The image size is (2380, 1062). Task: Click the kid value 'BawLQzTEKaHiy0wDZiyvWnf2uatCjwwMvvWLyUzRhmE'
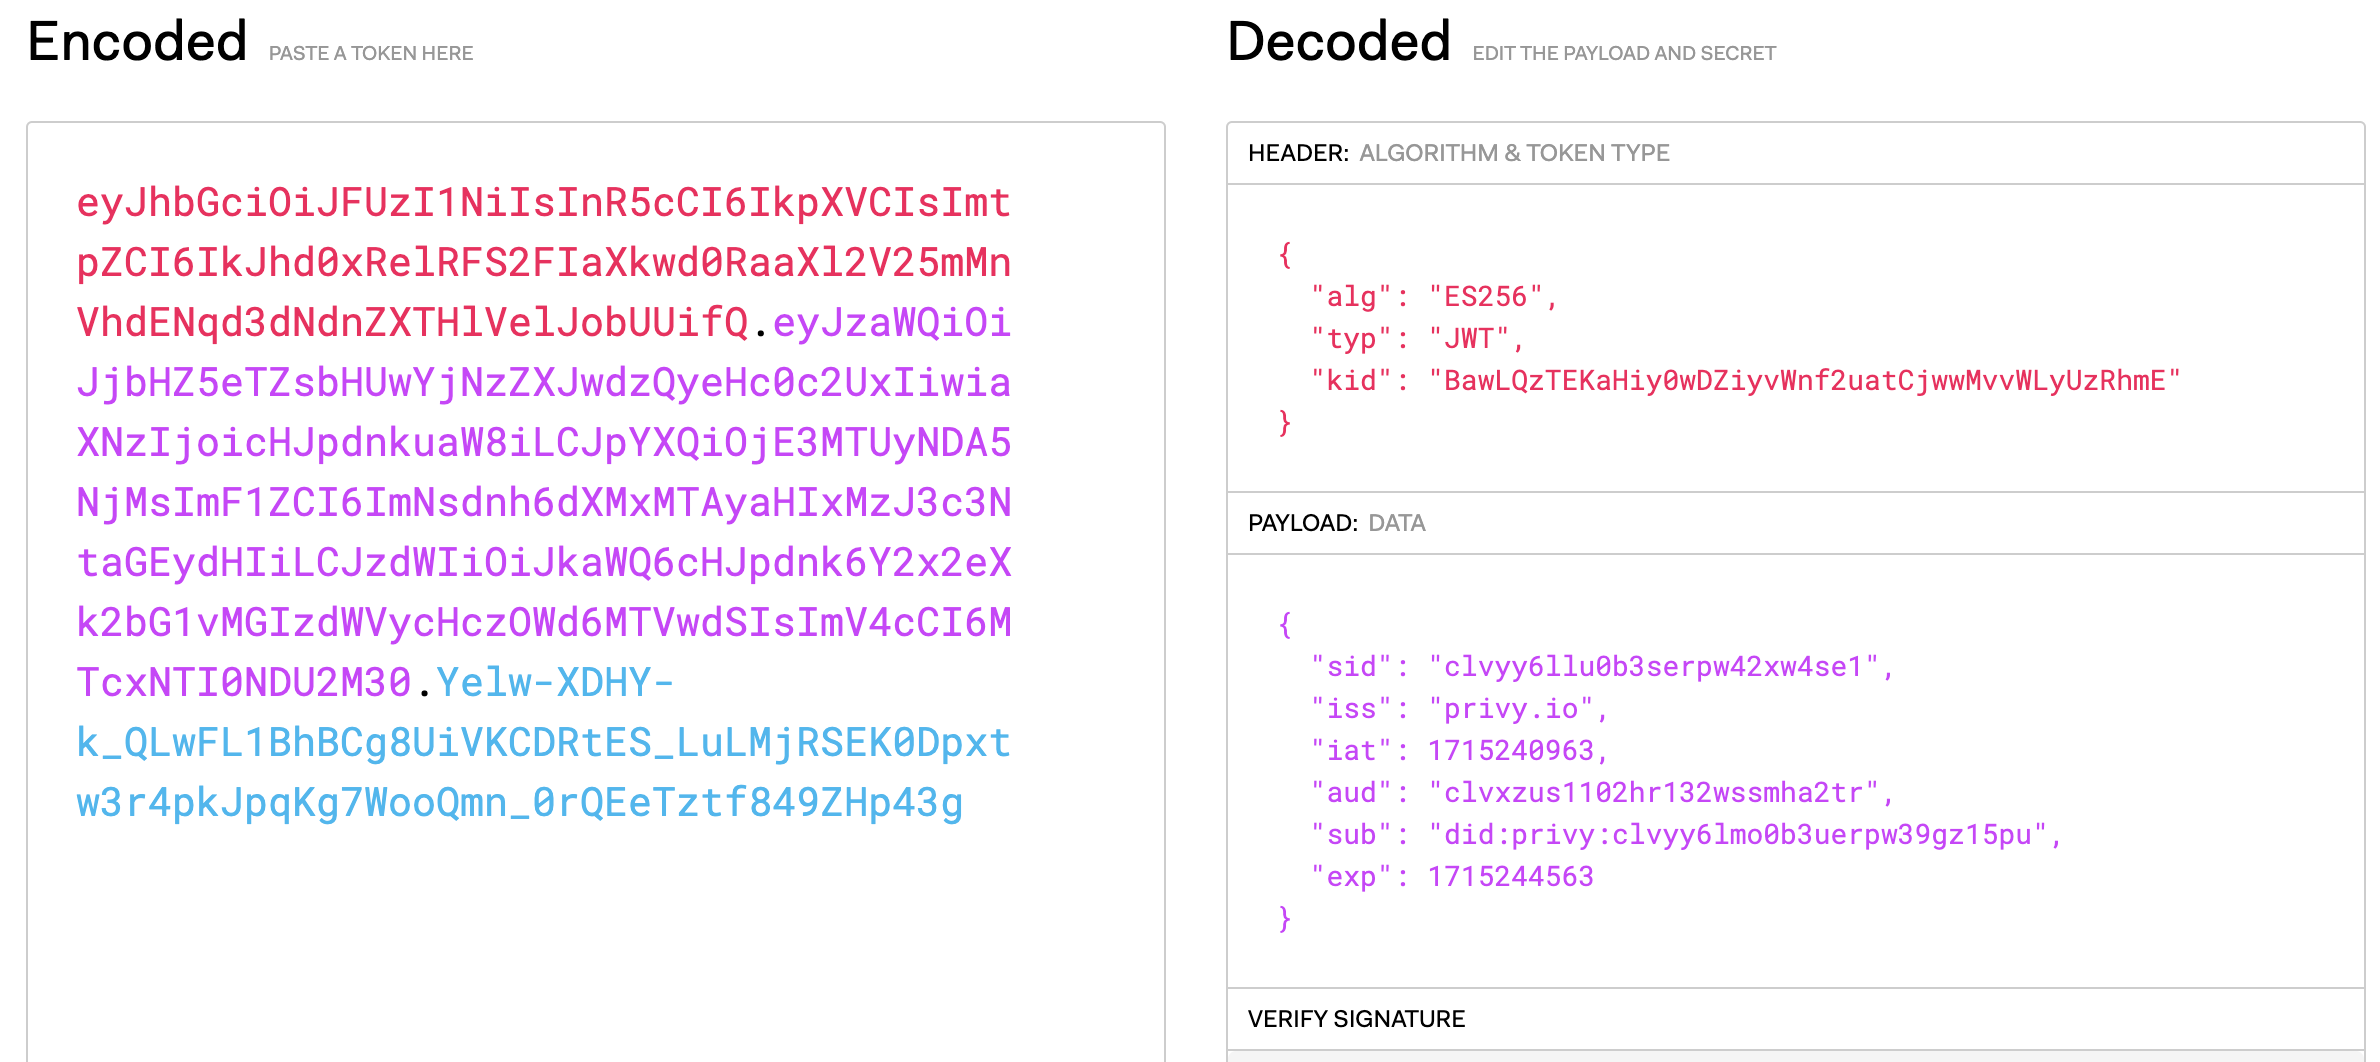[1804, 381]
